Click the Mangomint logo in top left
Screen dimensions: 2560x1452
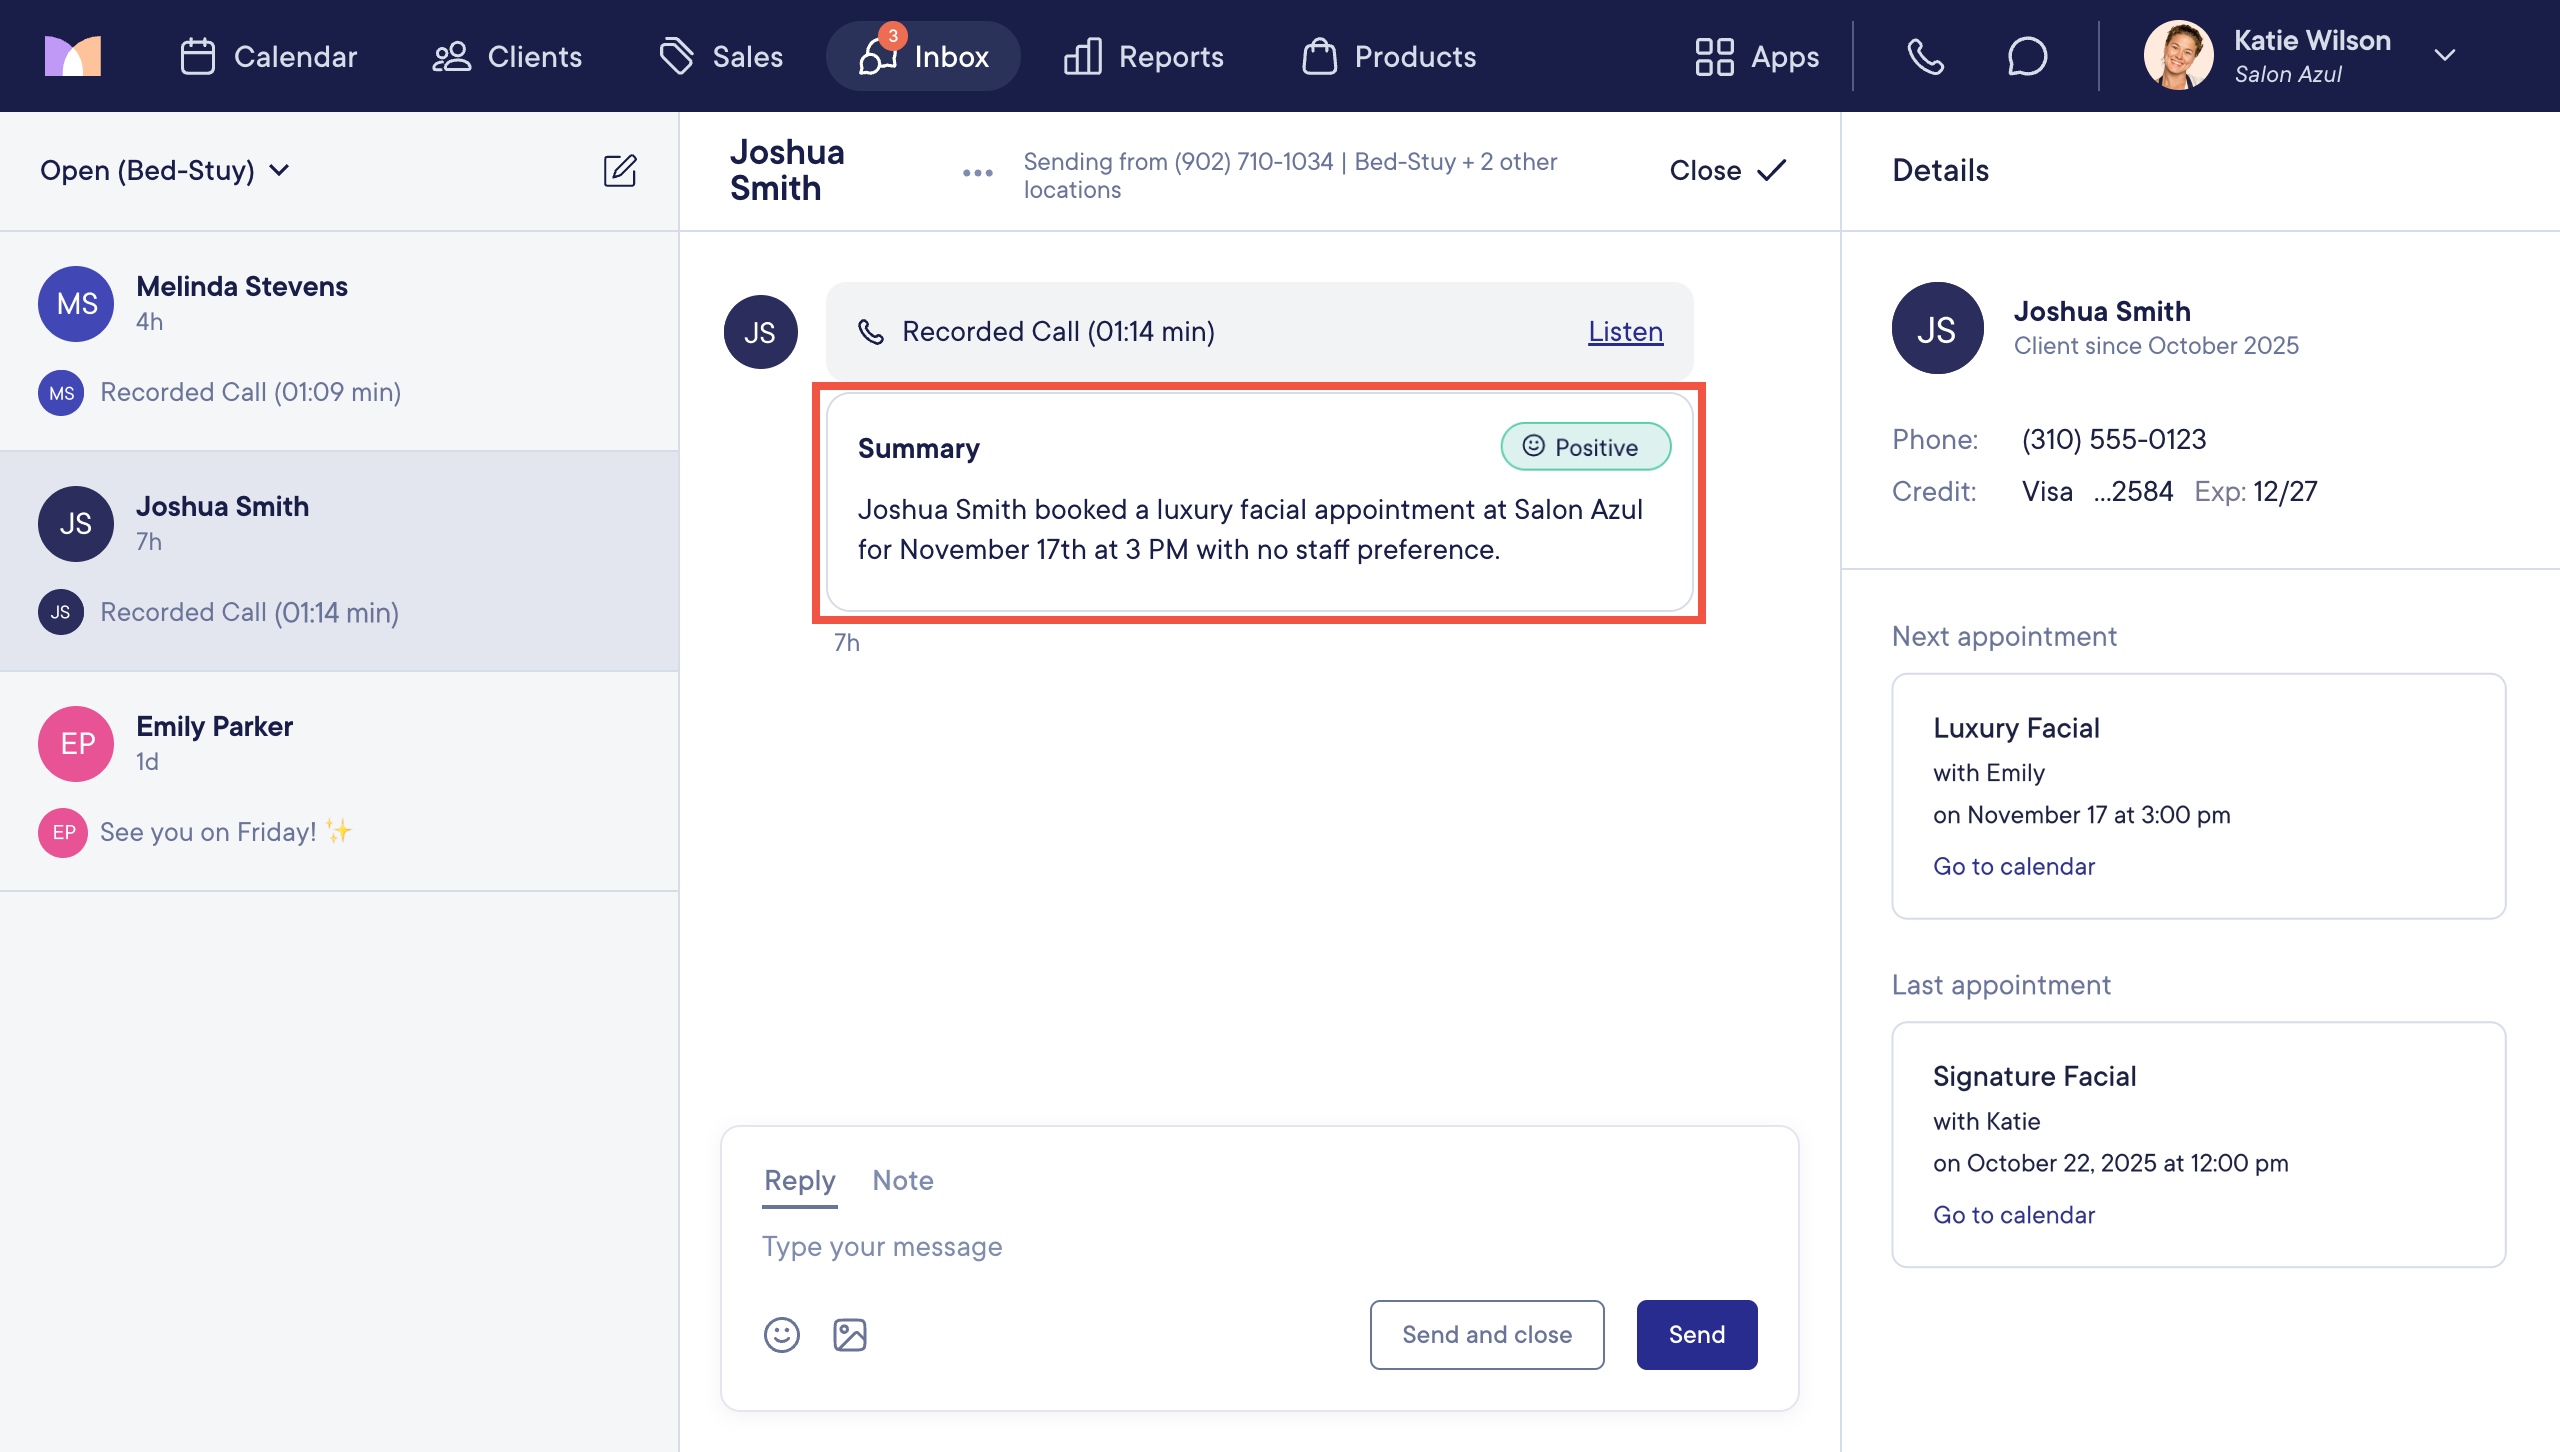[x=73, y=57]
